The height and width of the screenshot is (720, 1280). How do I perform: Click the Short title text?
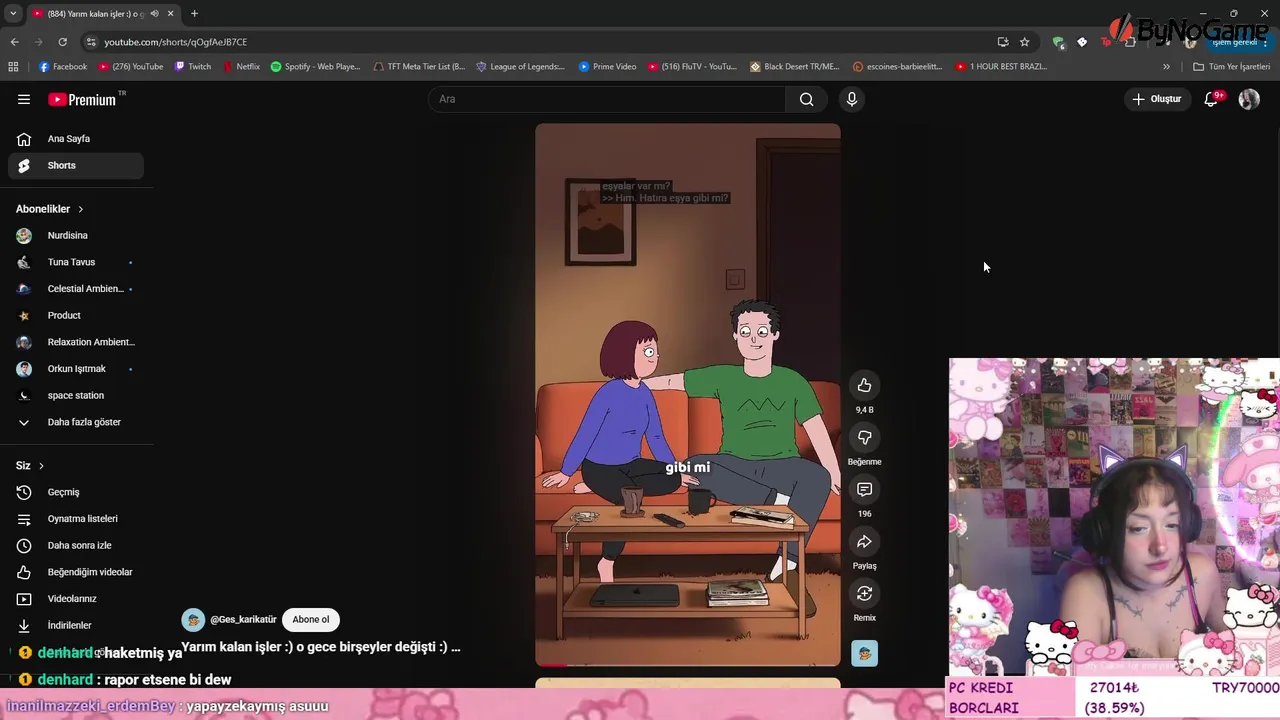click(320, 647)
